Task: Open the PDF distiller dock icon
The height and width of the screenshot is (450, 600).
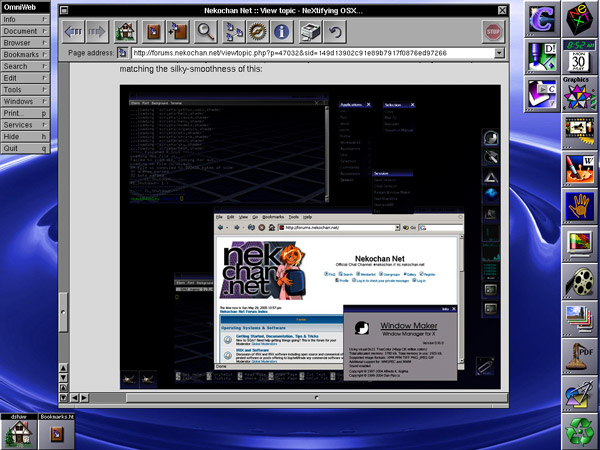Action: pyautogui.click(x=580, y=356)
